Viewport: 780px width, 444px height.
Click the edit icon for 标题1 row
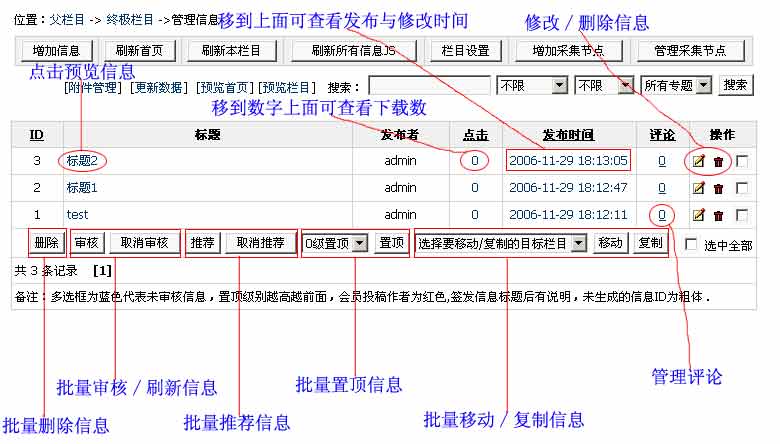point(699,187)
